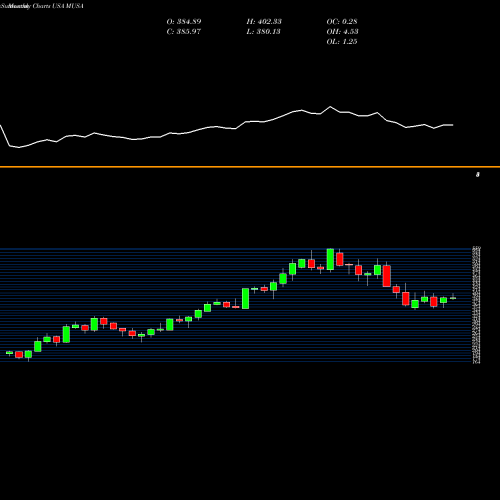Click the OH: 4.53 readout
Viewport: 500px width, 500px height.
pos(342,32)
